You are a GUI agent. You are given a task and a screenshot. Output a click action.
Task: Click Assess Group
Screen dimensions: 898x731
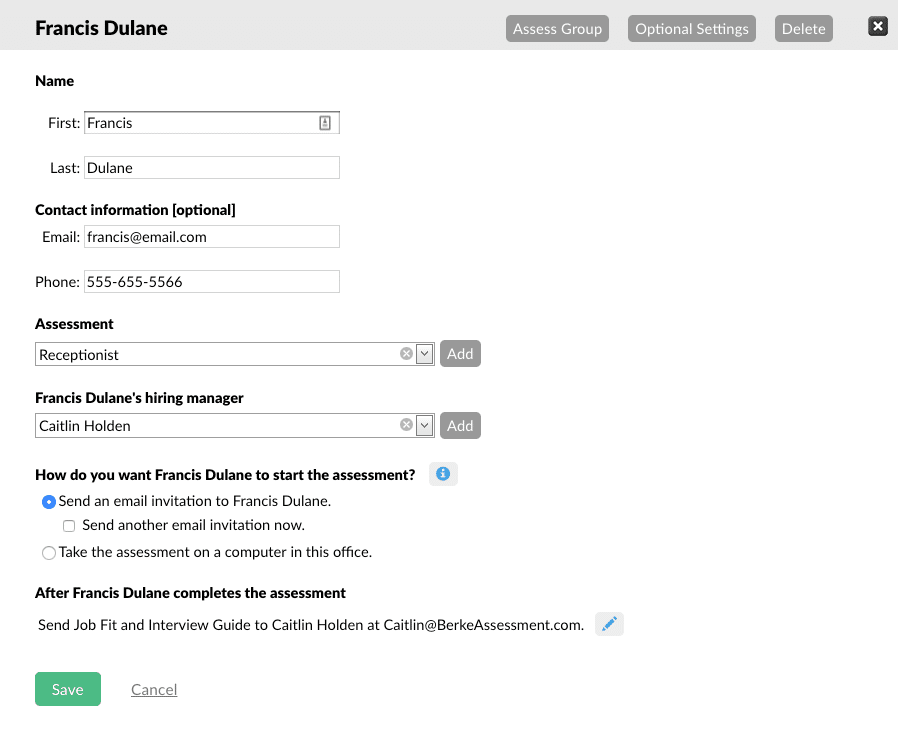pos(557,28)
